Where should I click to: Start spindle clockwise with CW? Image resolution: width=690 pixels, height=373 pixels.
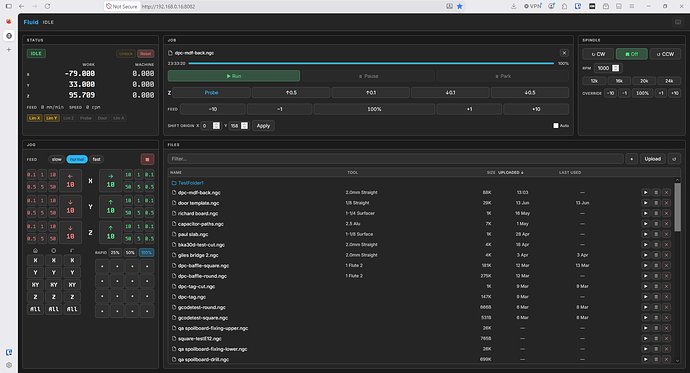[x=598, y=54]
